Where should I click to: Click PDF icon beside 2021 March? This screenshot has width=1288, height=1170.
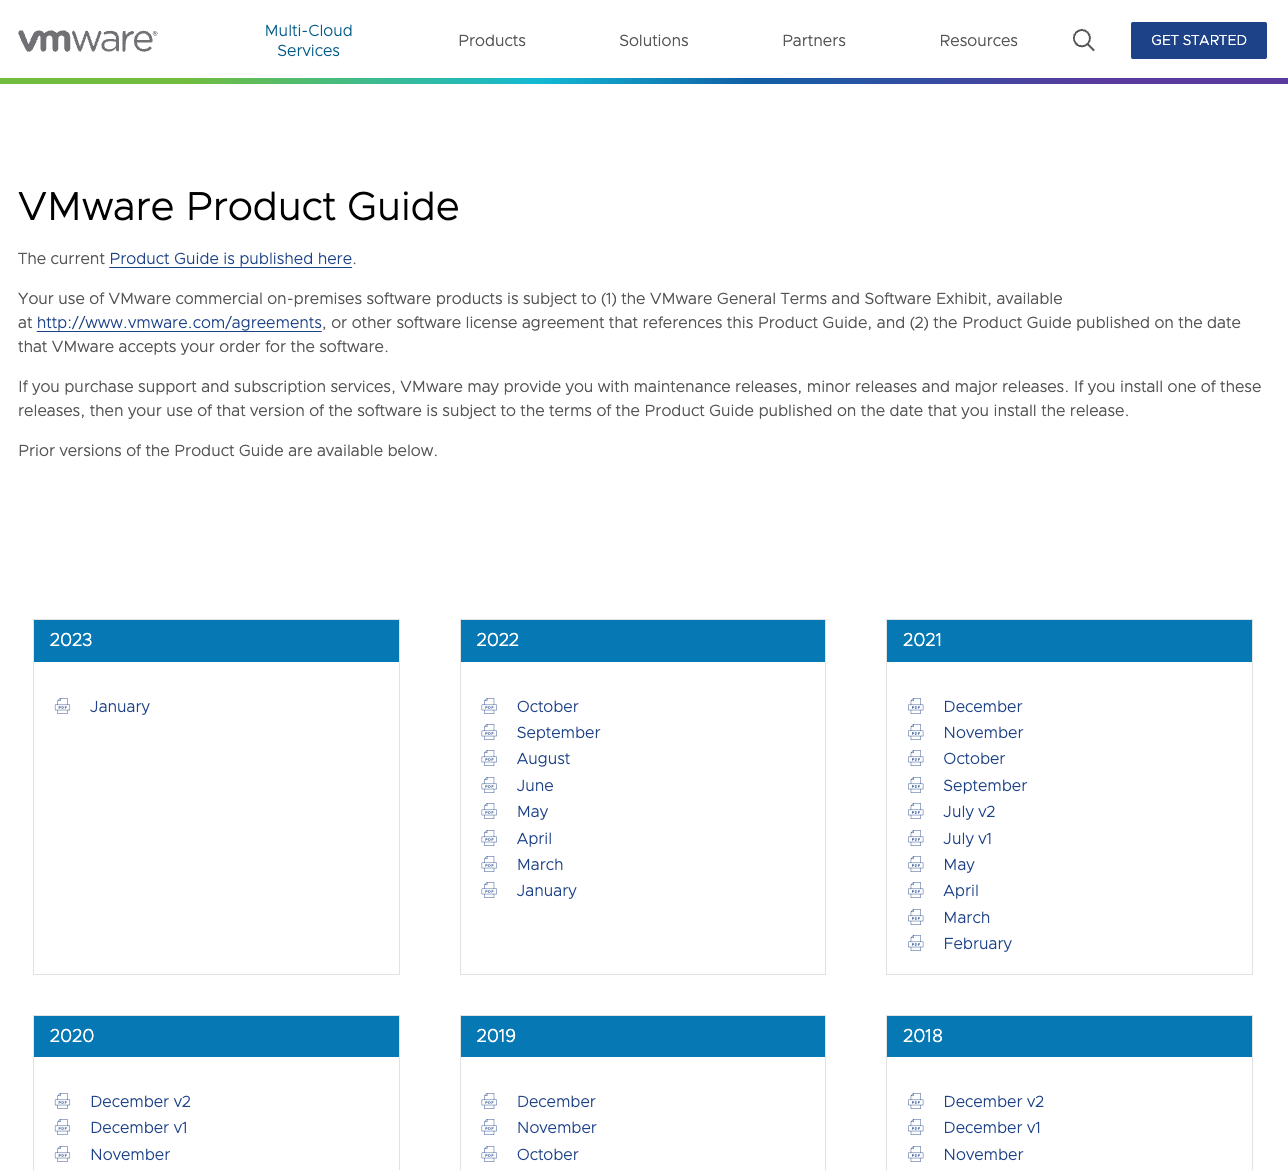click(916, 917)
